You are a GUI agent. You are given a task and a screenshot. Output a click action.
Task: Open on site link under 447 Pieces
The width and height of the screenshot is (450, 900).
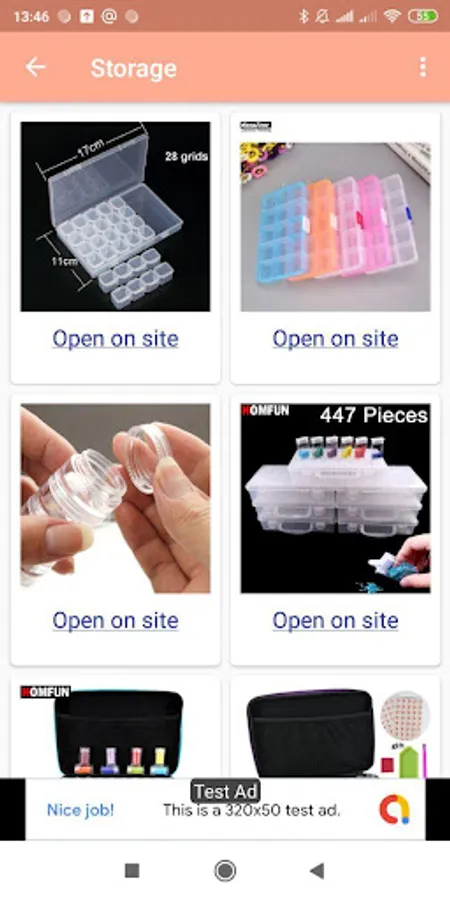pyautogui.click(x=335, y=620)
